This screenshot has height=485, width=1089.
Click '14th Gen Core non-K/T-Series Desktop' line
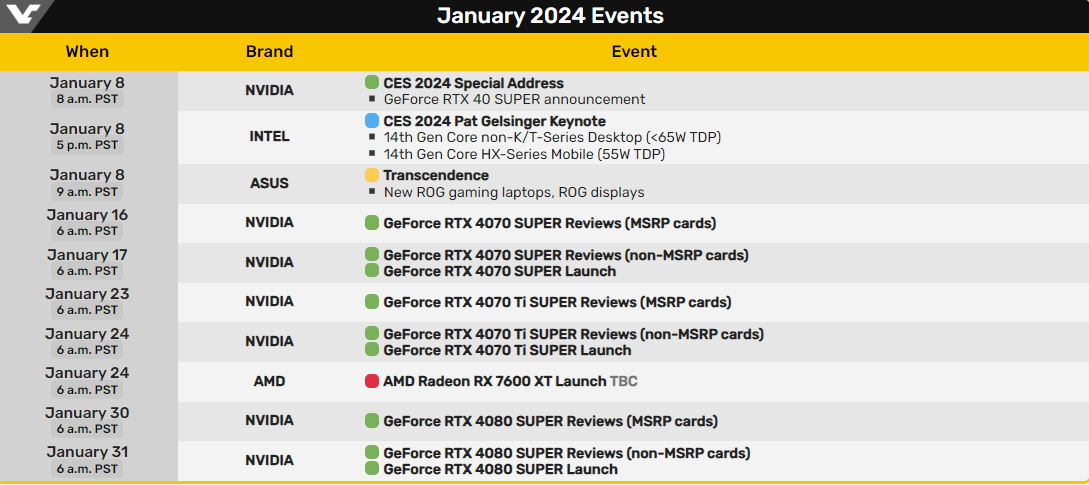(552, 138)
